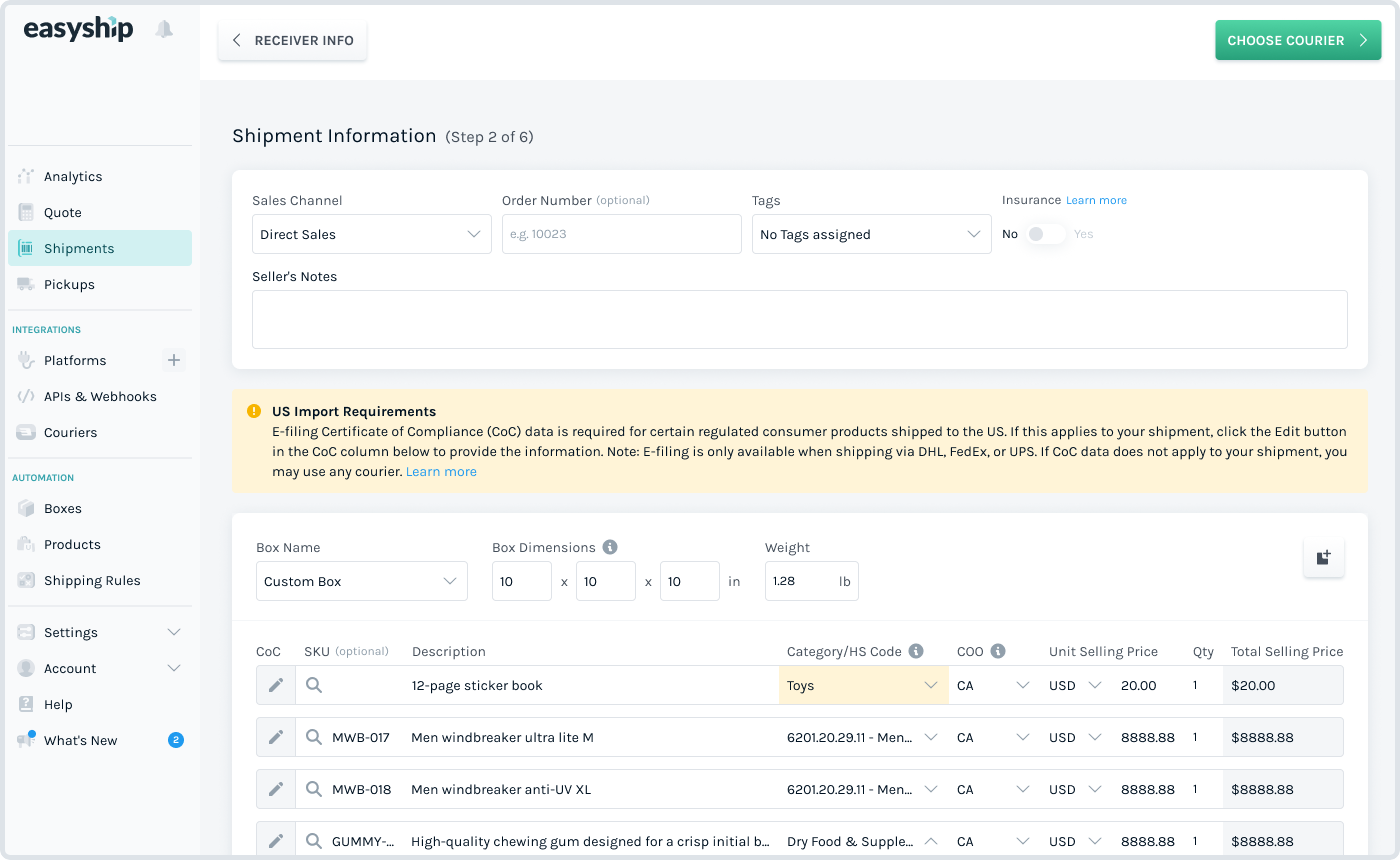
Task: Click the Men windbreaker ultra lite M description
Action: (x=502, y=737)
